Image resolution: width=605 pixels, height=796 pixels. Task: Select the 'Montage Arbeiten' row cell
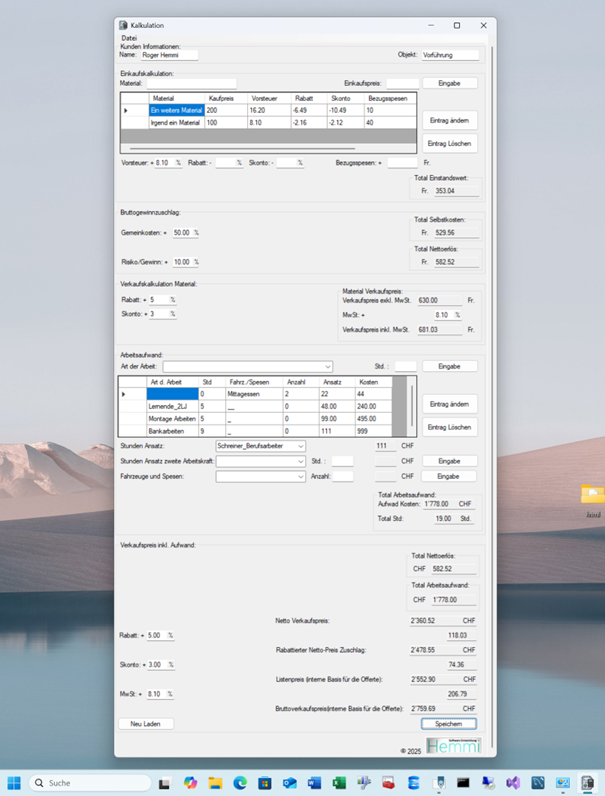click(x=173, y=419)
